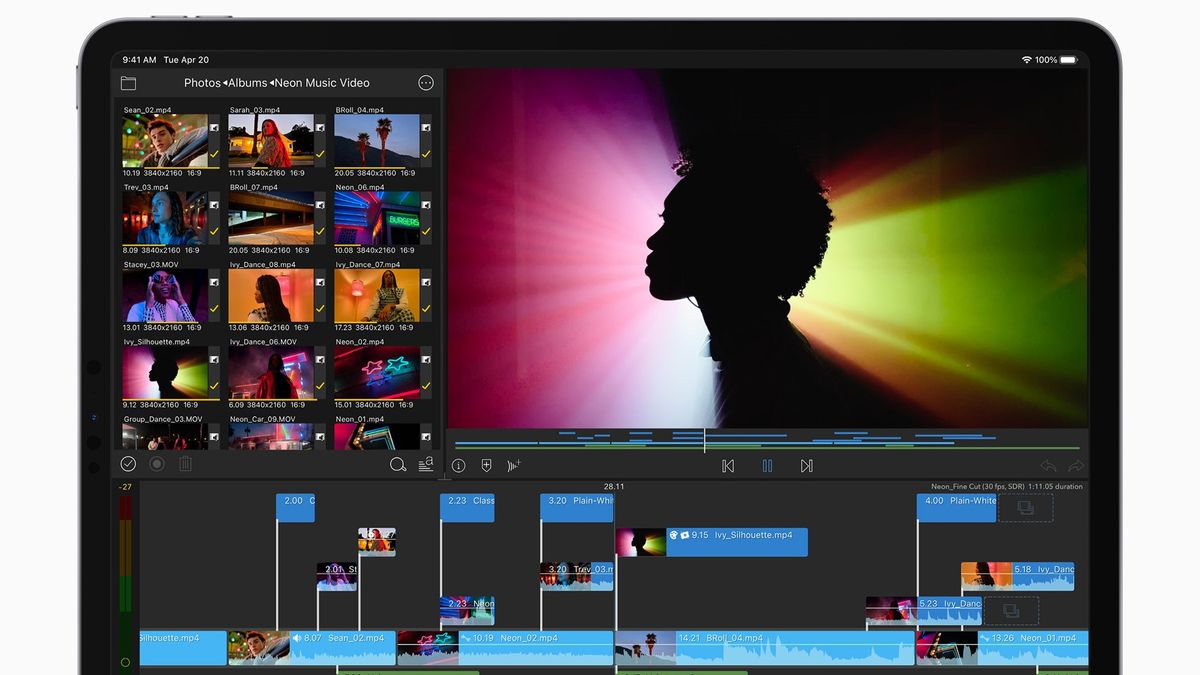
Task: Open the library options ellipsis menu
Action: click(426, 83)
